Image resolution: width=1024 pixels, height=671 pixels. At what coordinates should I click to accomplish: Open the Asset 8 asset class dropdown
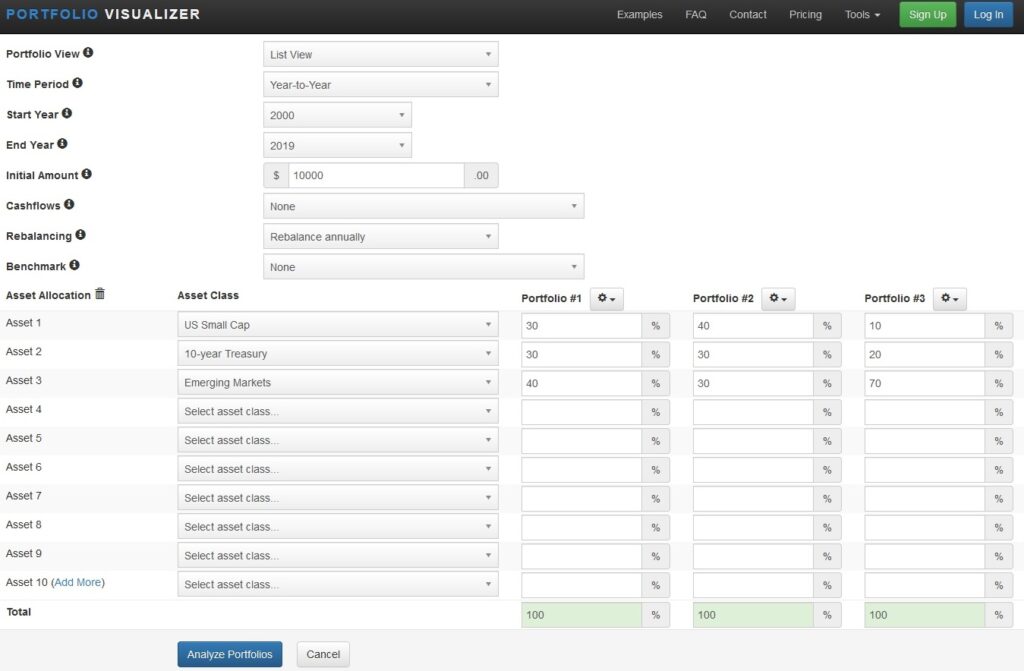[x=338, y=527]
